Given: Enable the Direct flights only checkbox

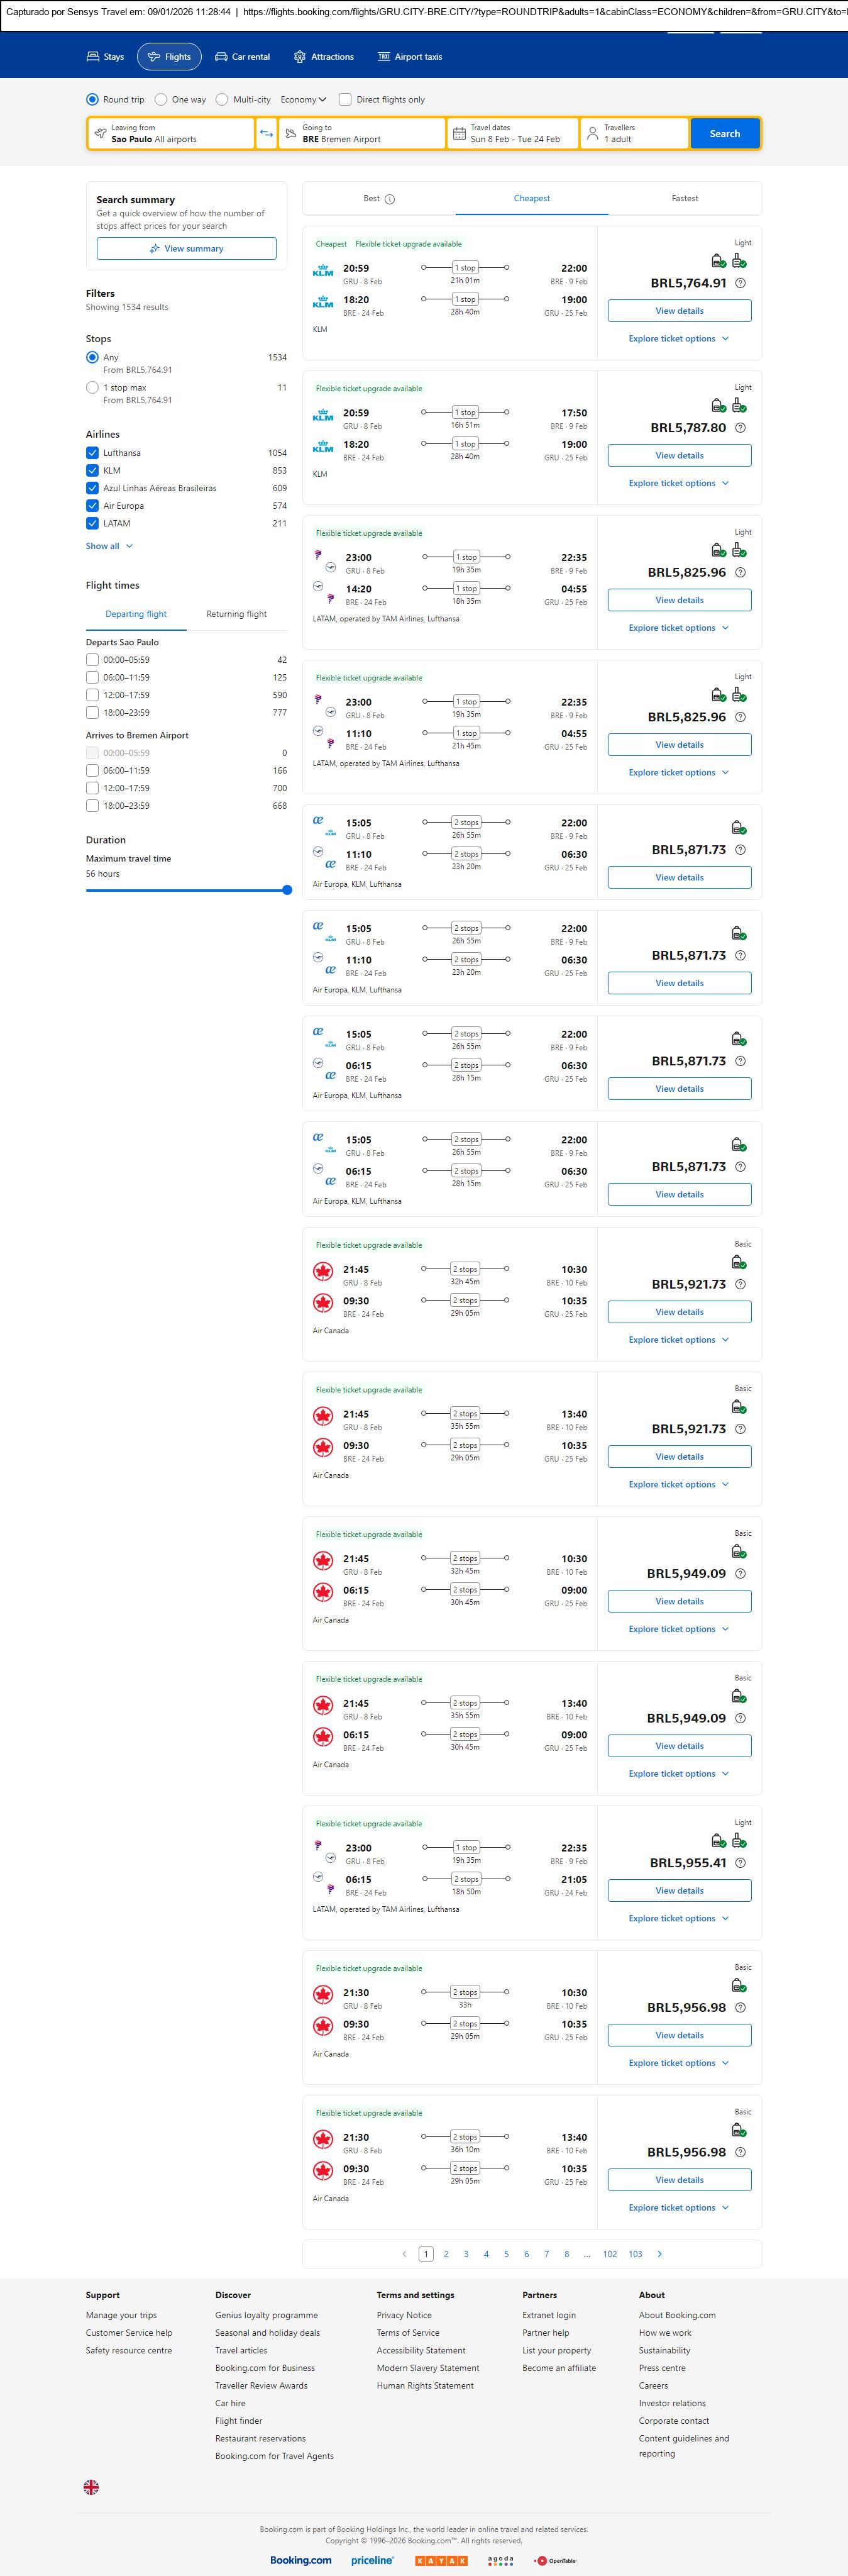Looking at the screenshot, I should 345,100.
